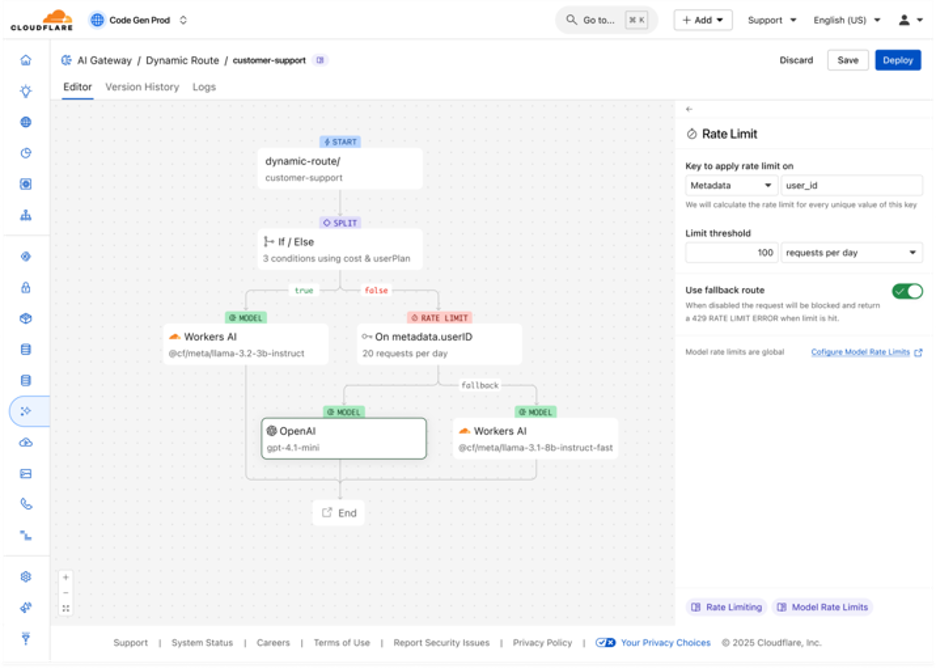Click the Save button
Viewport: 936px width, 668px height.
(848, 60)
